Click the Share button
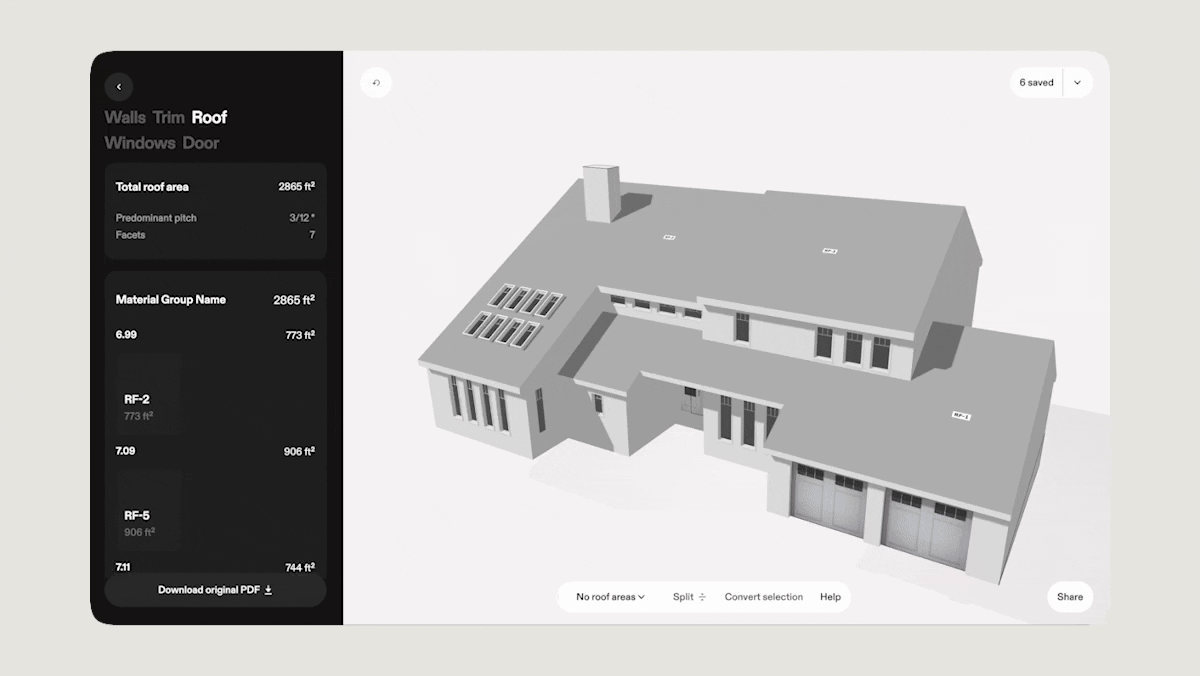 [1069, 597]
